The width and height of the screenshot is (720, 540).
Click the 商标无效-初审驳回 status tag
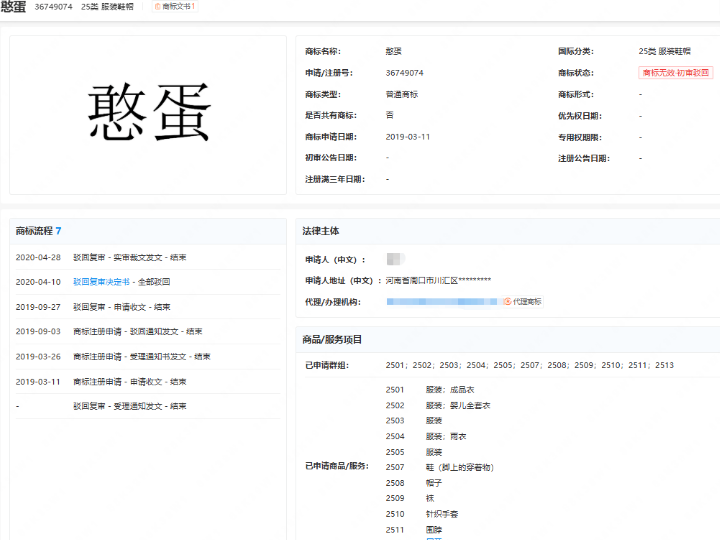tap(675, 73)
